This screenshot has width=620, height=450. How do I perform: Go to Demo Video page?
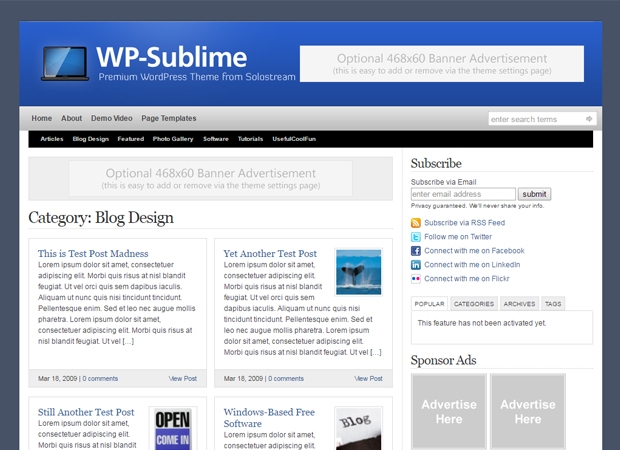pos(112,118)
